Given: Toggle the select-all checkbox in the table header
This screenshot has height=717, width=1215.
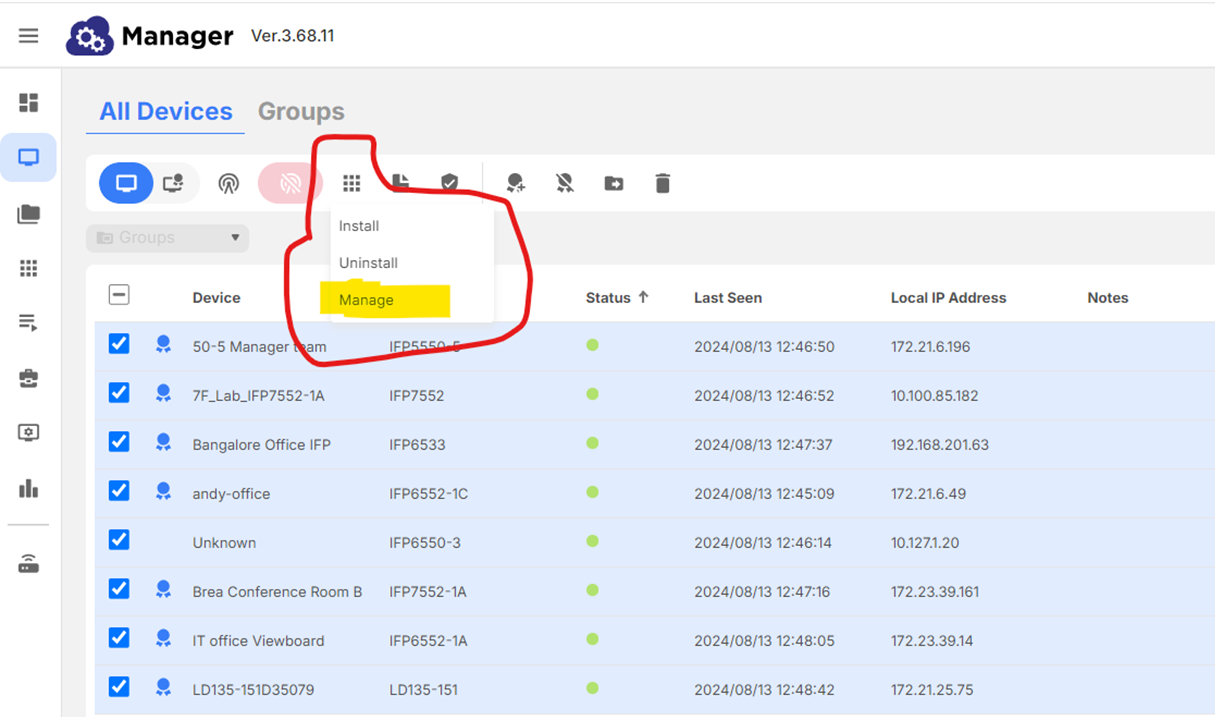Looking at the screenshot, I should (x=119, y=295).
